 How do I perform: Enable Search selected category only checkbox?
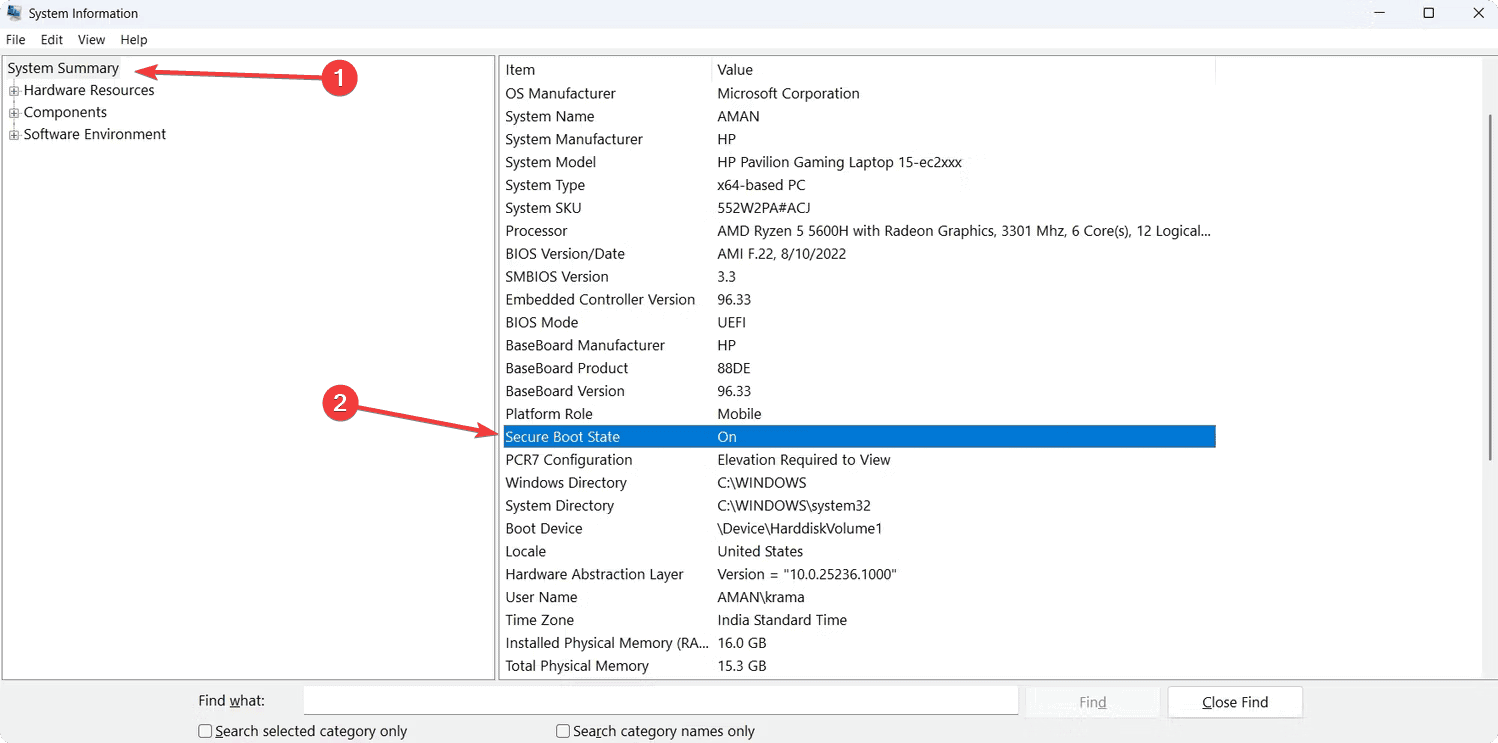[205, 731]
